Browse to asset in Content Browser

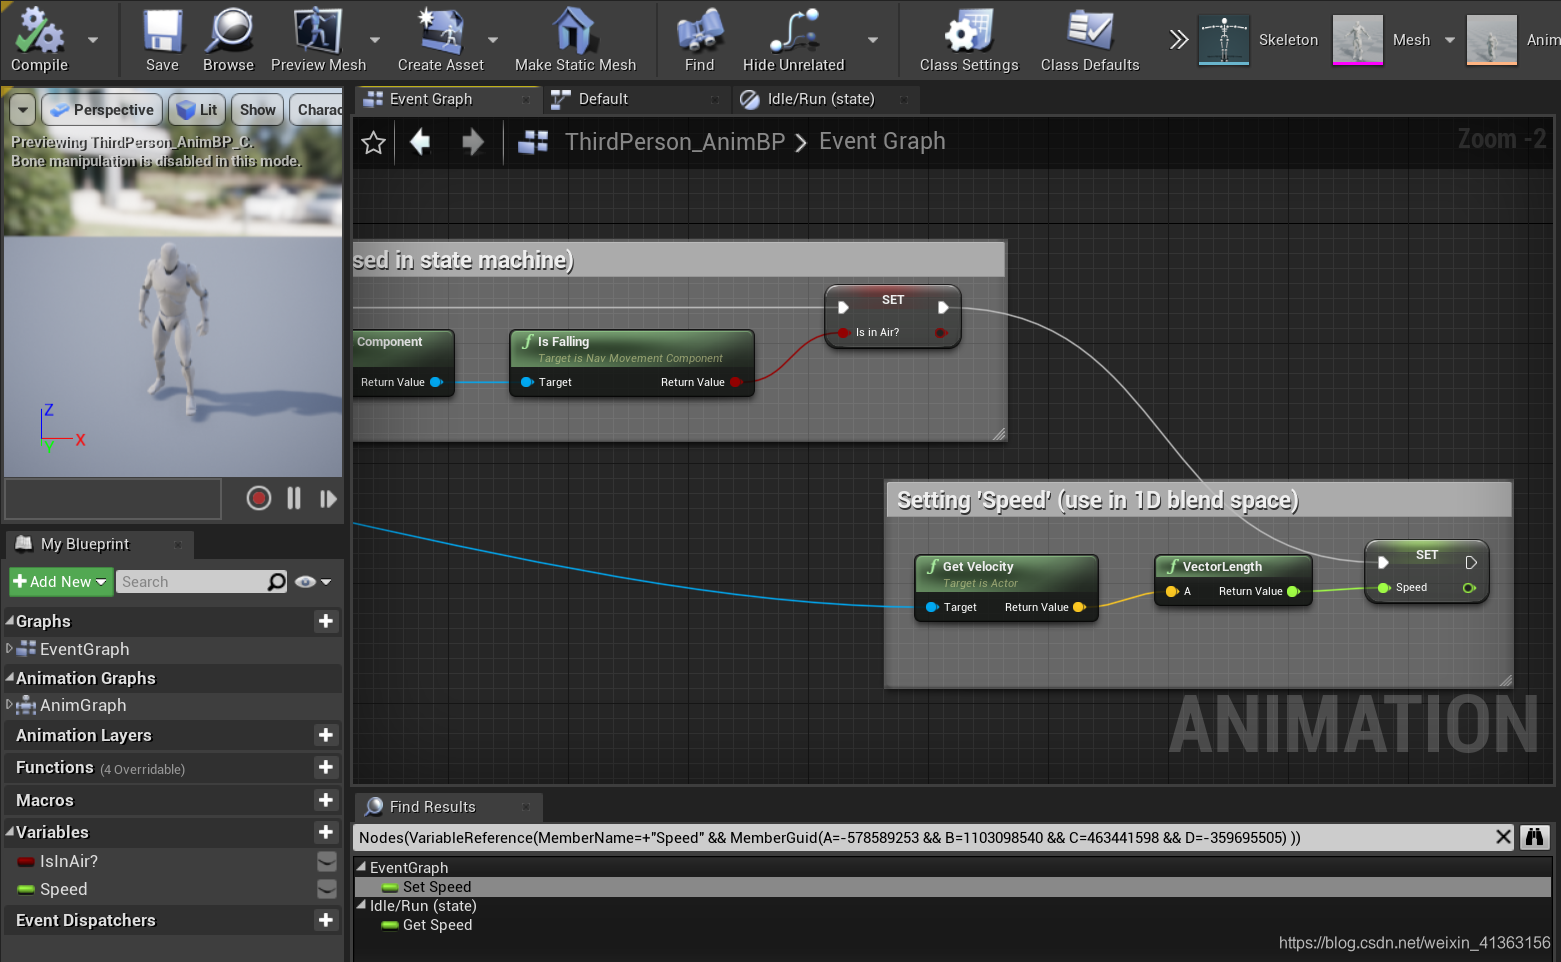point(228,40)
